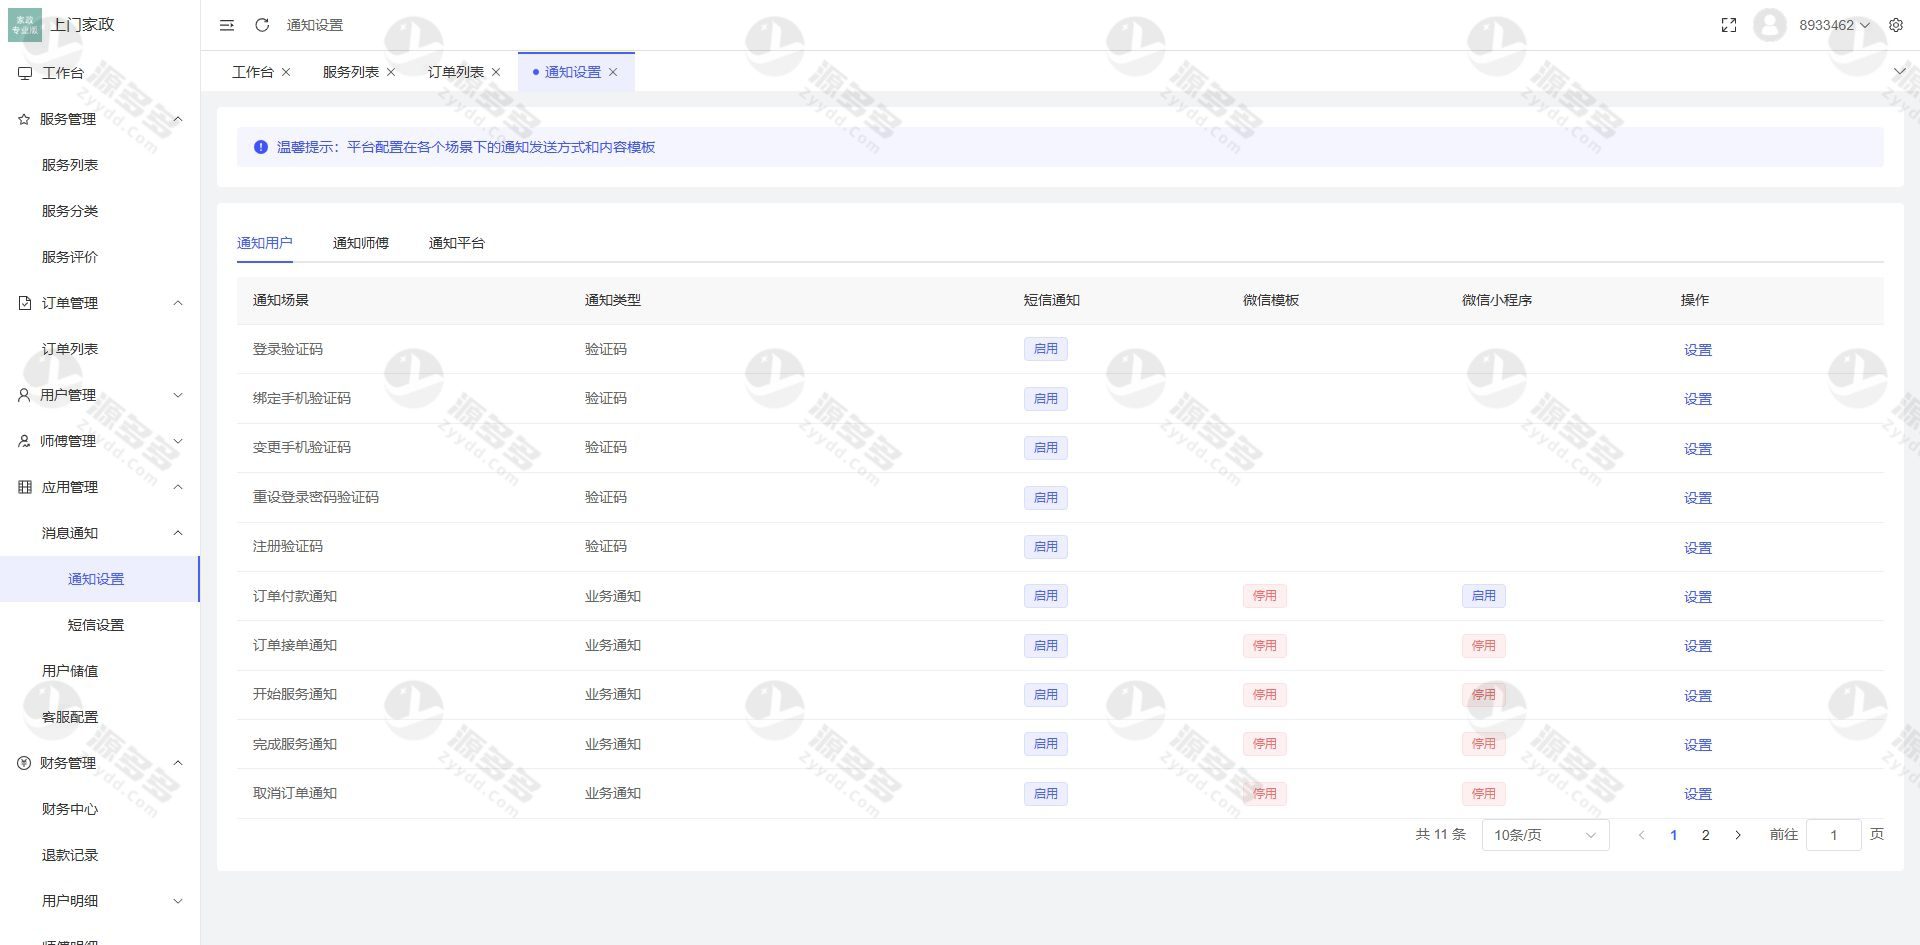1920x945 pixels.
Task: Switch to the 通知师傅 tab
Action: pyautogui.click(x=361, y=242)
